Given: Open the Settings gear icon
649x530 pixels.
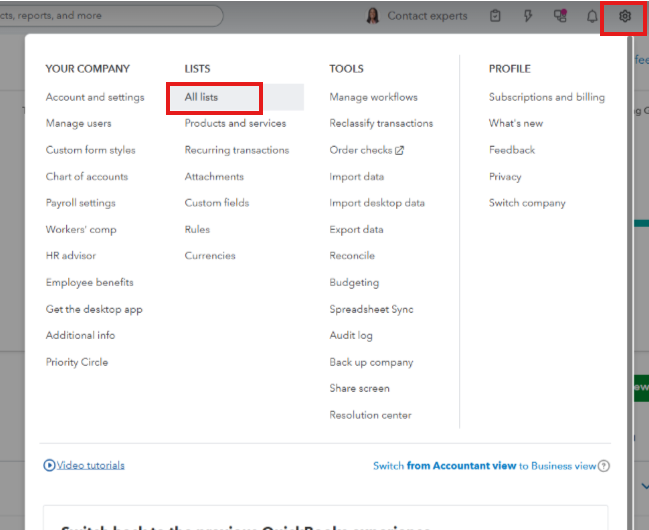Looking at the screenshot, I should pyautogui.click(x=624, y=16).
